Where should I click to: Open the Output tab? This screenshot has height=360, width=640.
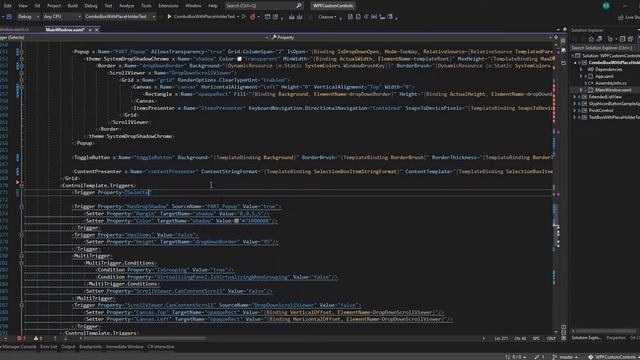(68, 347)
